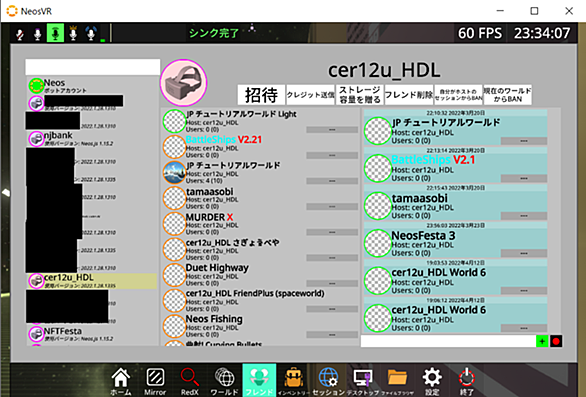Select NFTFesta in the friends list
Image resolution: width=586 pixels, height=397 pixels.
click(92, 334)
